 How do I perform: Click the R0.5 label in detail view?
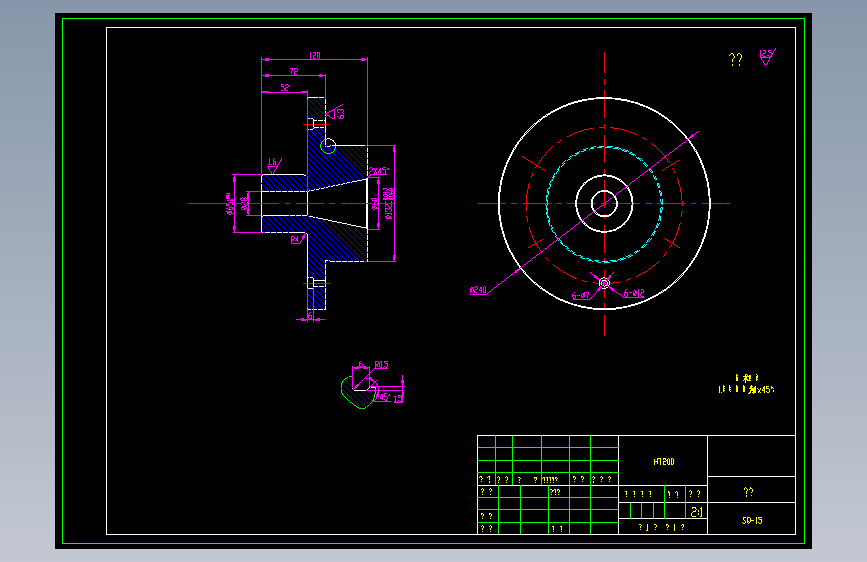(382, 365)
